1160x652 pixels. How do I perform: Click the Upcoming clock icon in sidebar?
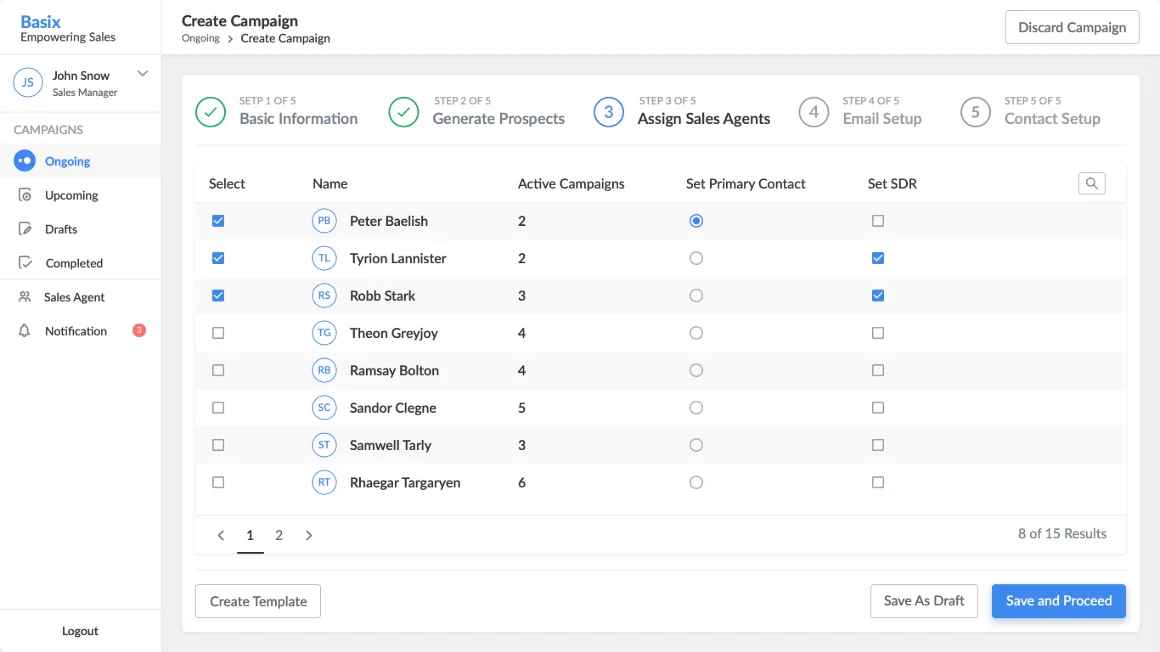coord(25,195)
